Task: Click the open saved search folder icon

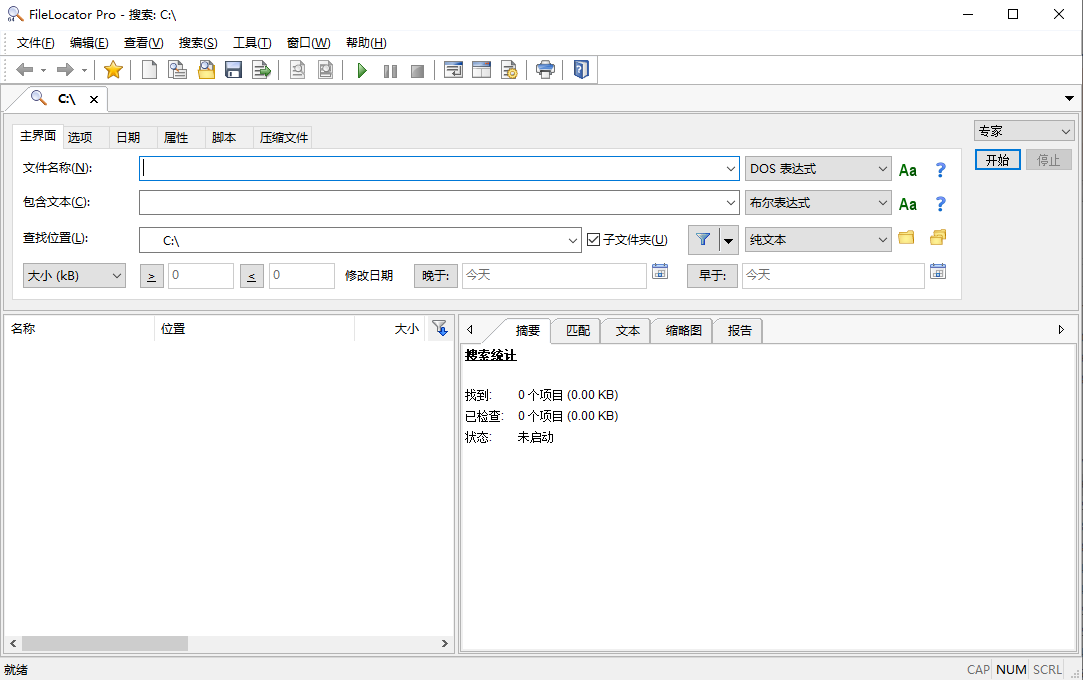Action: tap(206, 70)
